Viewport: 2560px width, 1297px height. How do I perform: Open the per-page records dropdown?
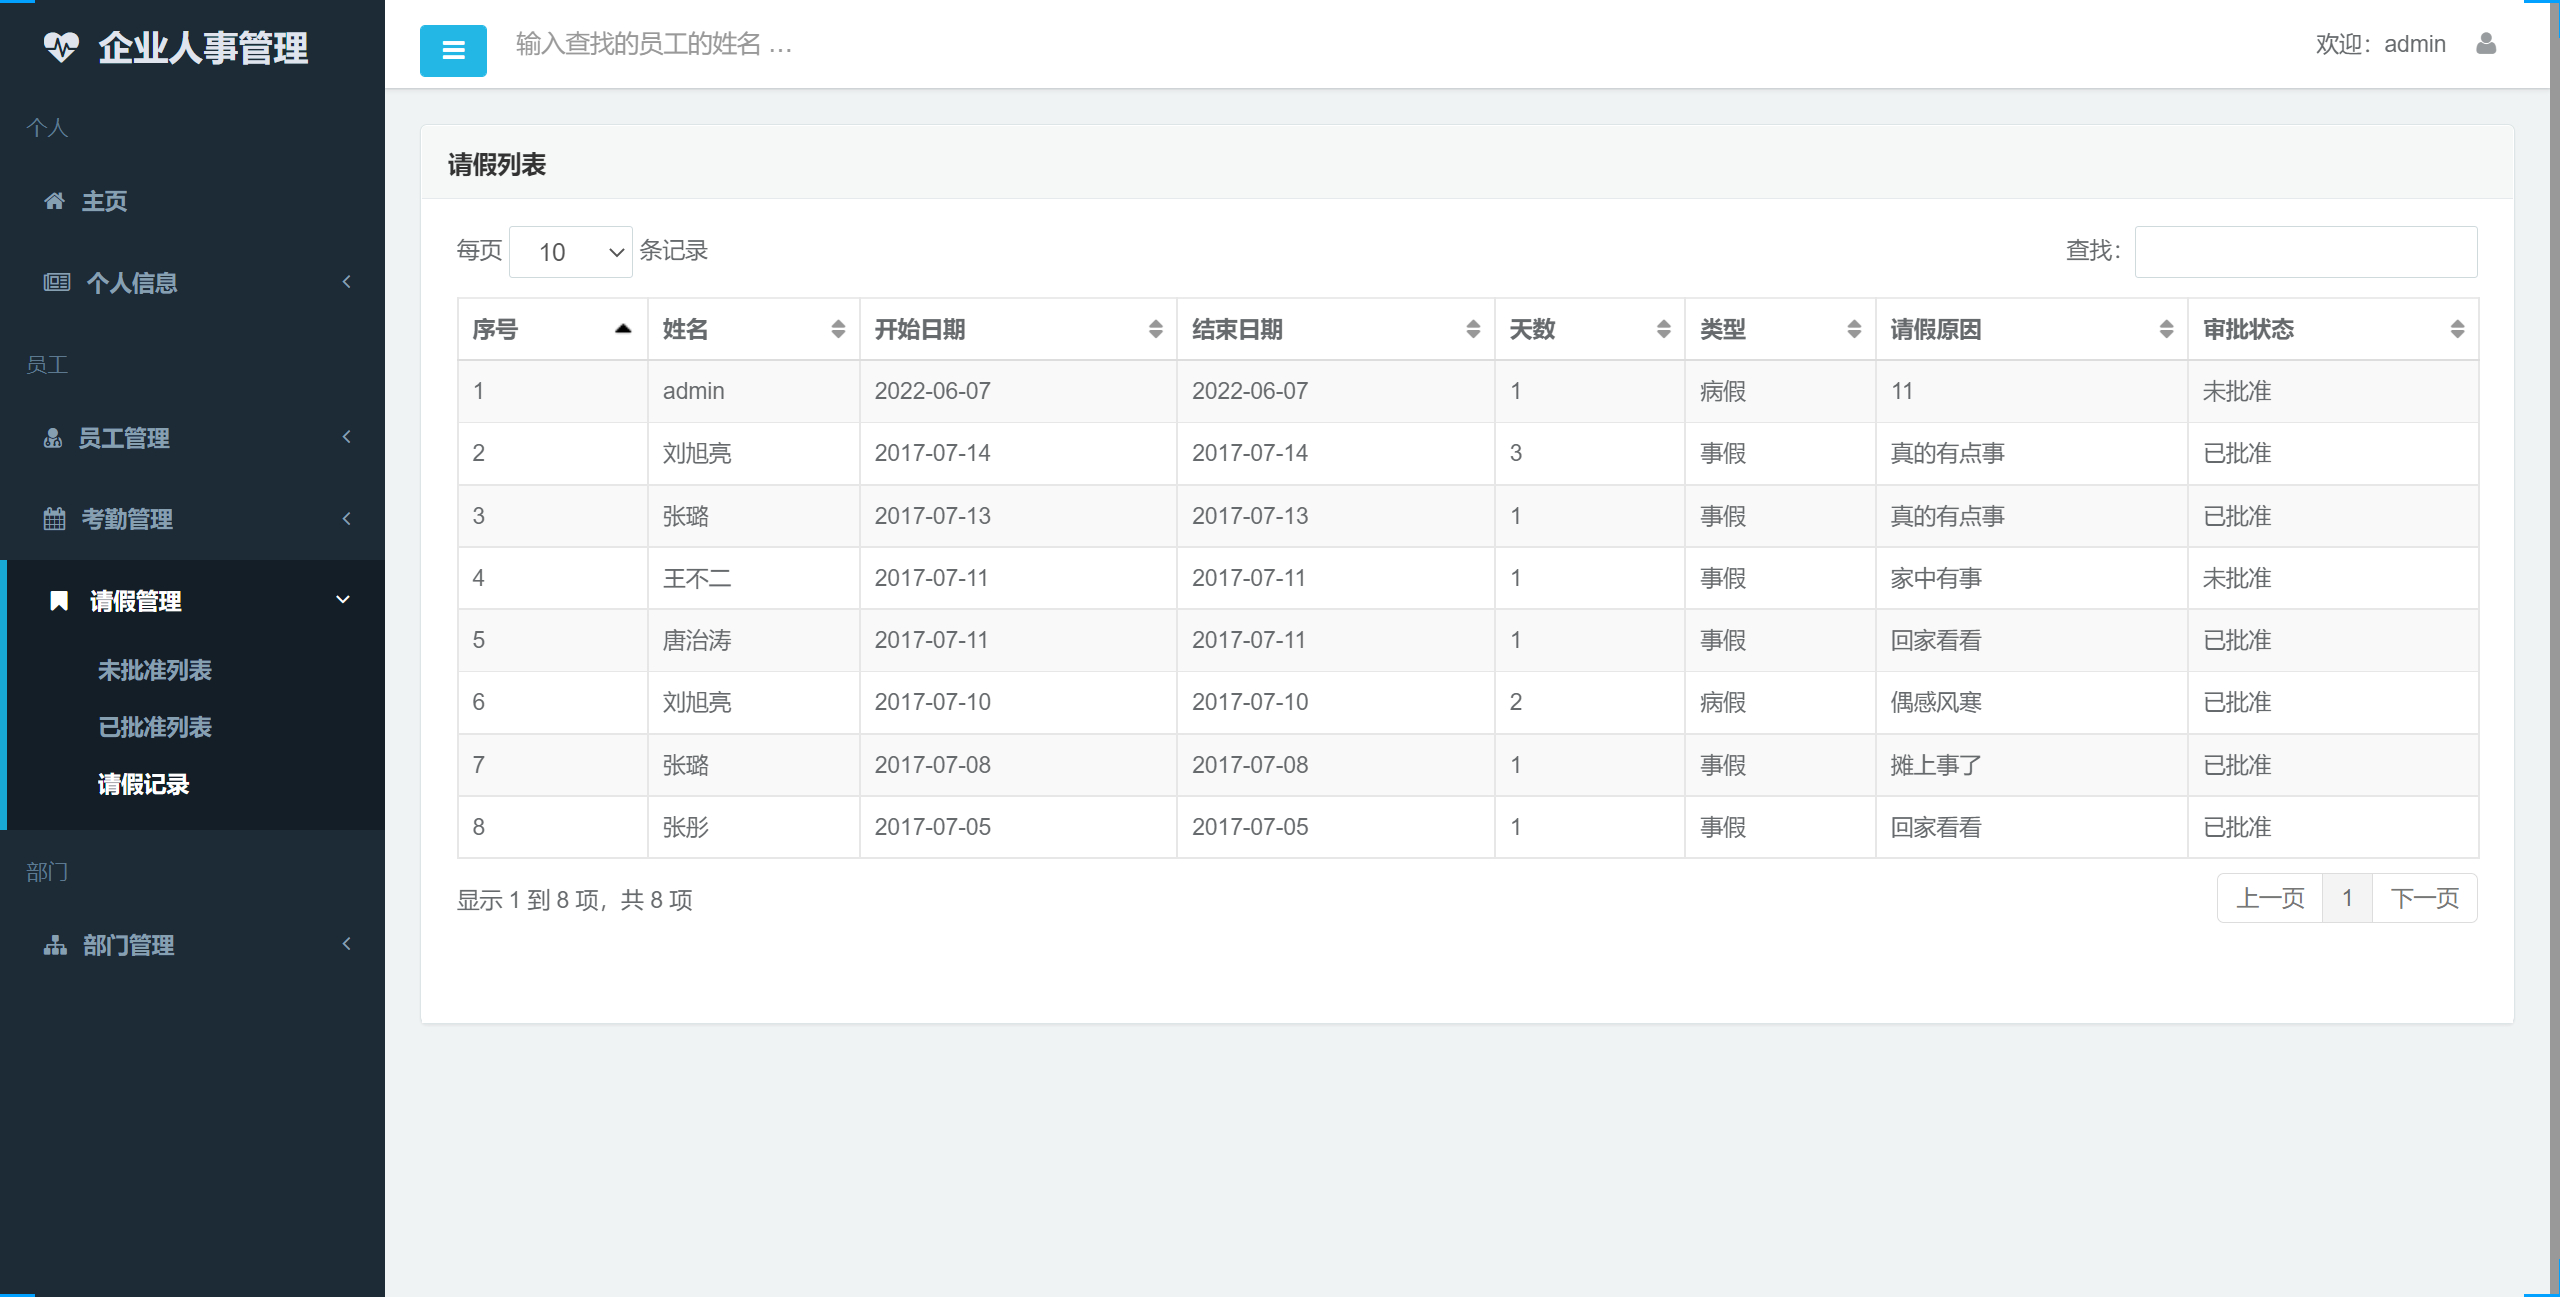[570, 251]
